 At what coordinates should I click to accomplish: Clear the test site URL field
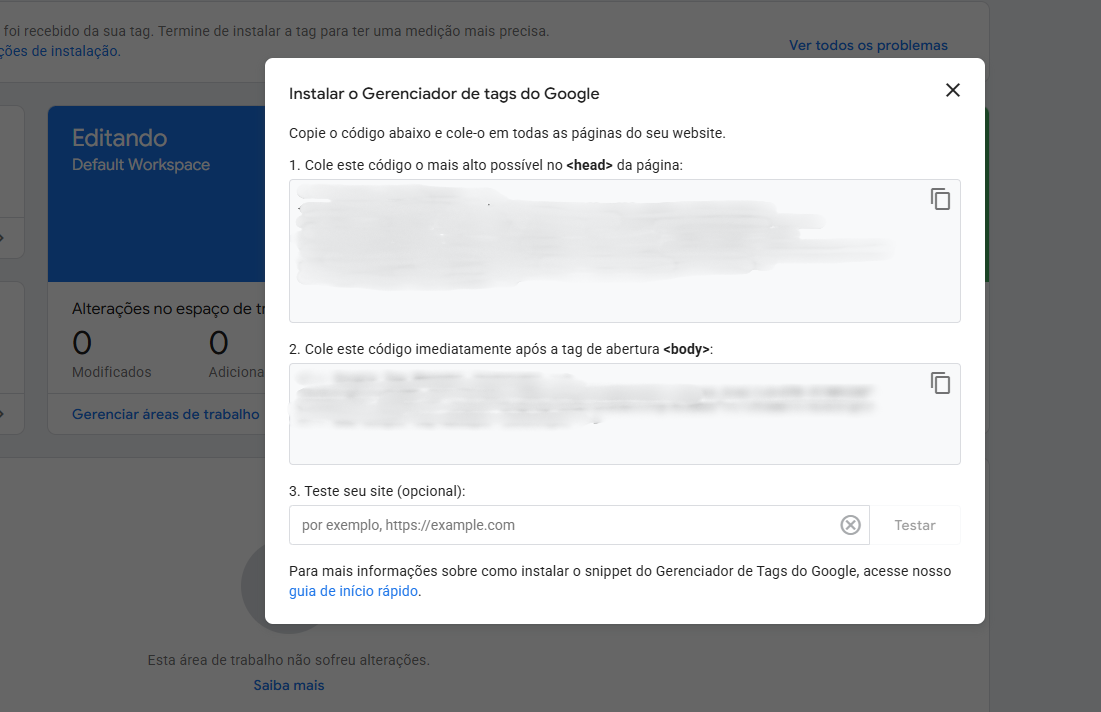[850, 525]
